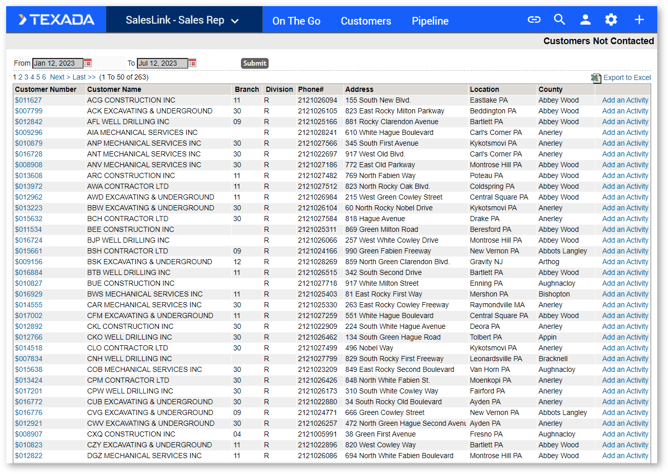The image size is (668, 474).
Task: Switch to the On The Go tab
Action: (296, 21)
